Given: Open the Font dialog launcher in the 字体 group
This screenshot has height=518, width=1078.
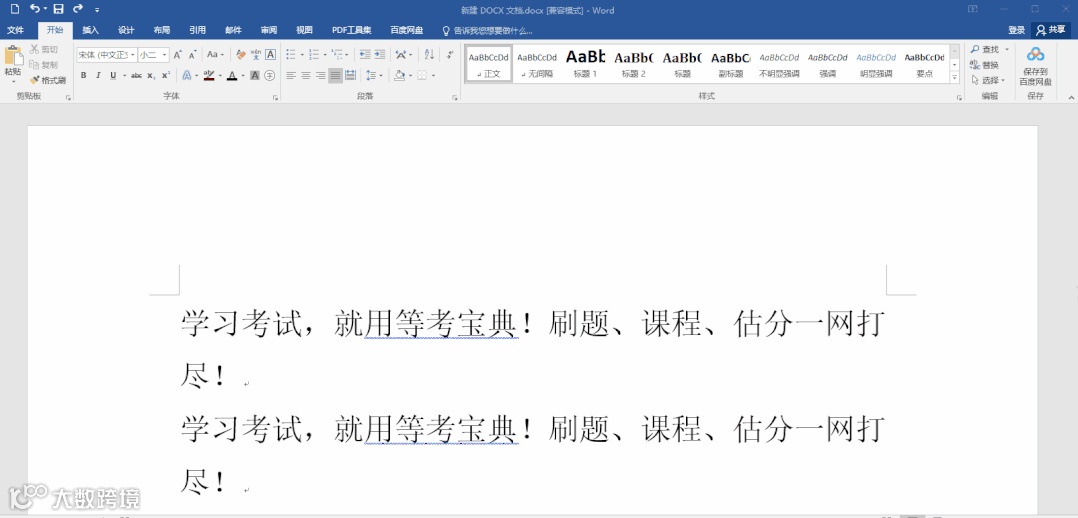Looking at the screenshot, I should [275, 98].
